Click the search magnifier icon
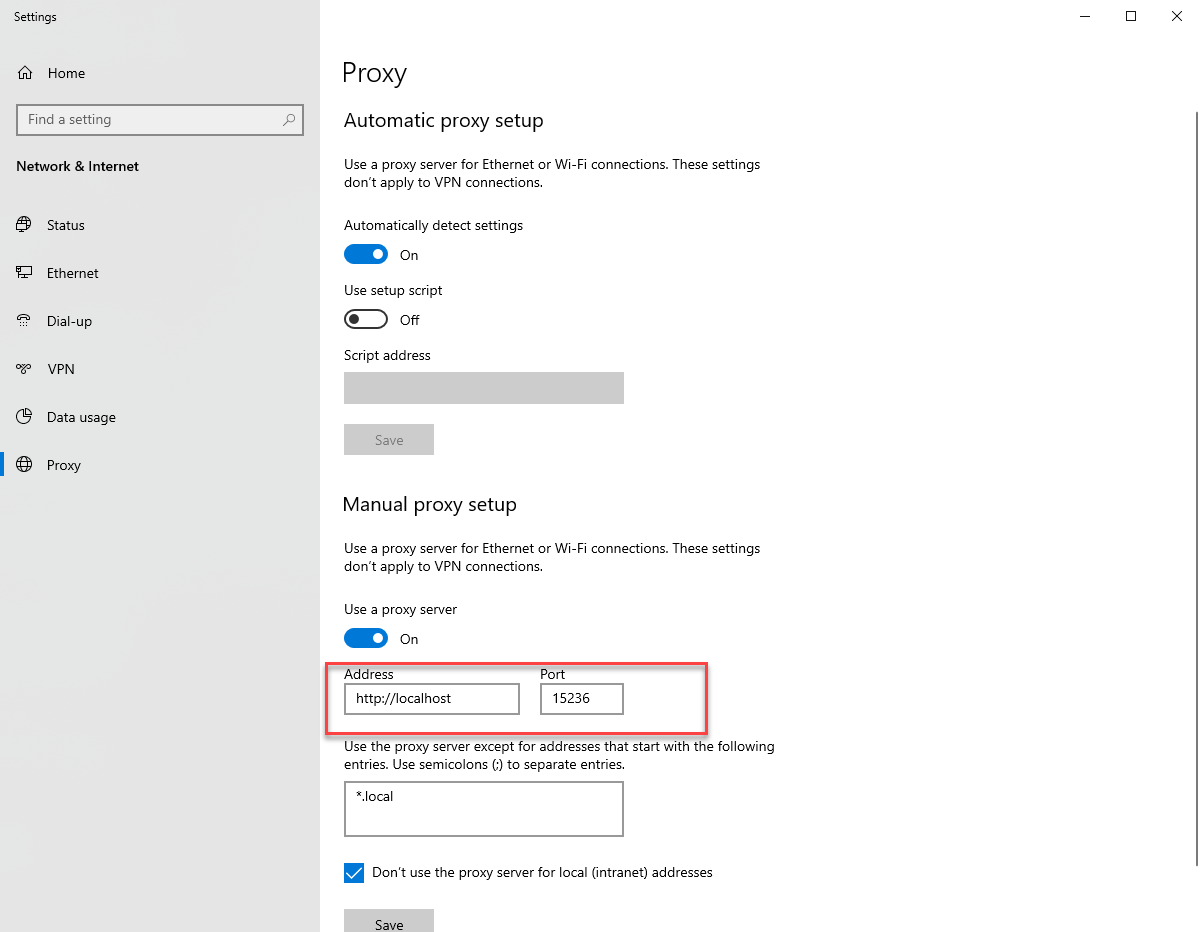1200x932 pixels. [289, 119]
